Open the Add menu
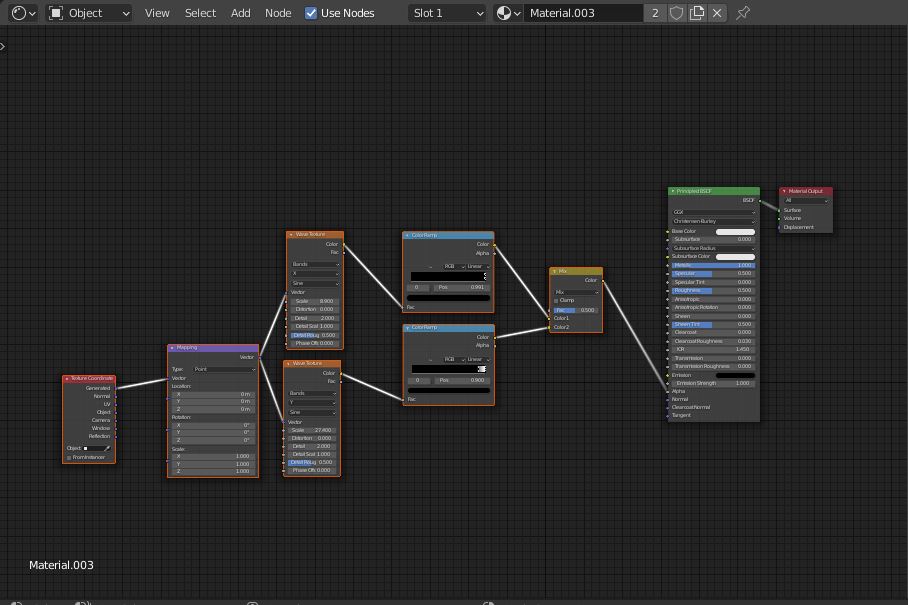The width and height of the screenshot is (908, 605). click(x=240, y=13)
